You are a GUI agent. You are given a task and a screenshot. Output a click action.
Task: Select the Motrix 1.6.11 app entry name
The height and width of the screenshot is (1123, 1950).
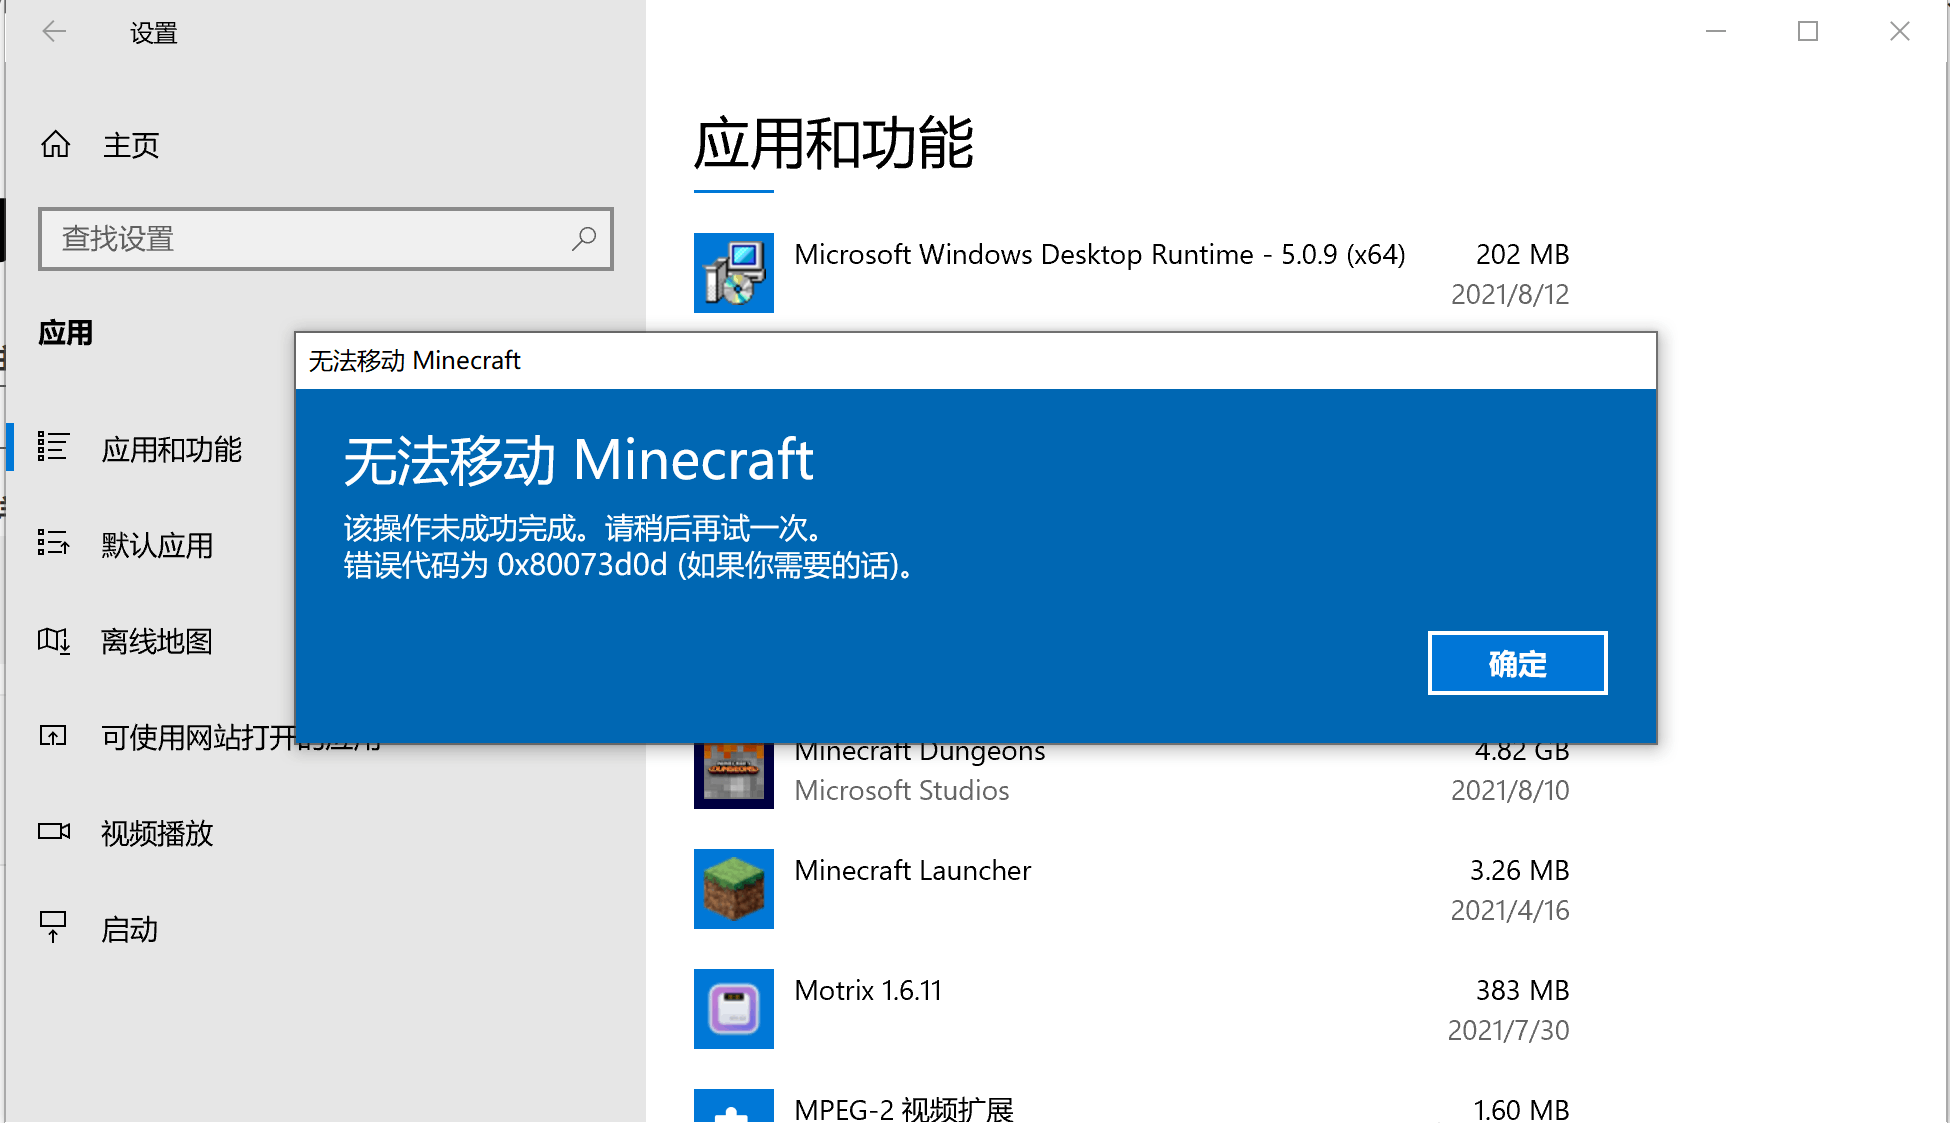coord(868,991)
